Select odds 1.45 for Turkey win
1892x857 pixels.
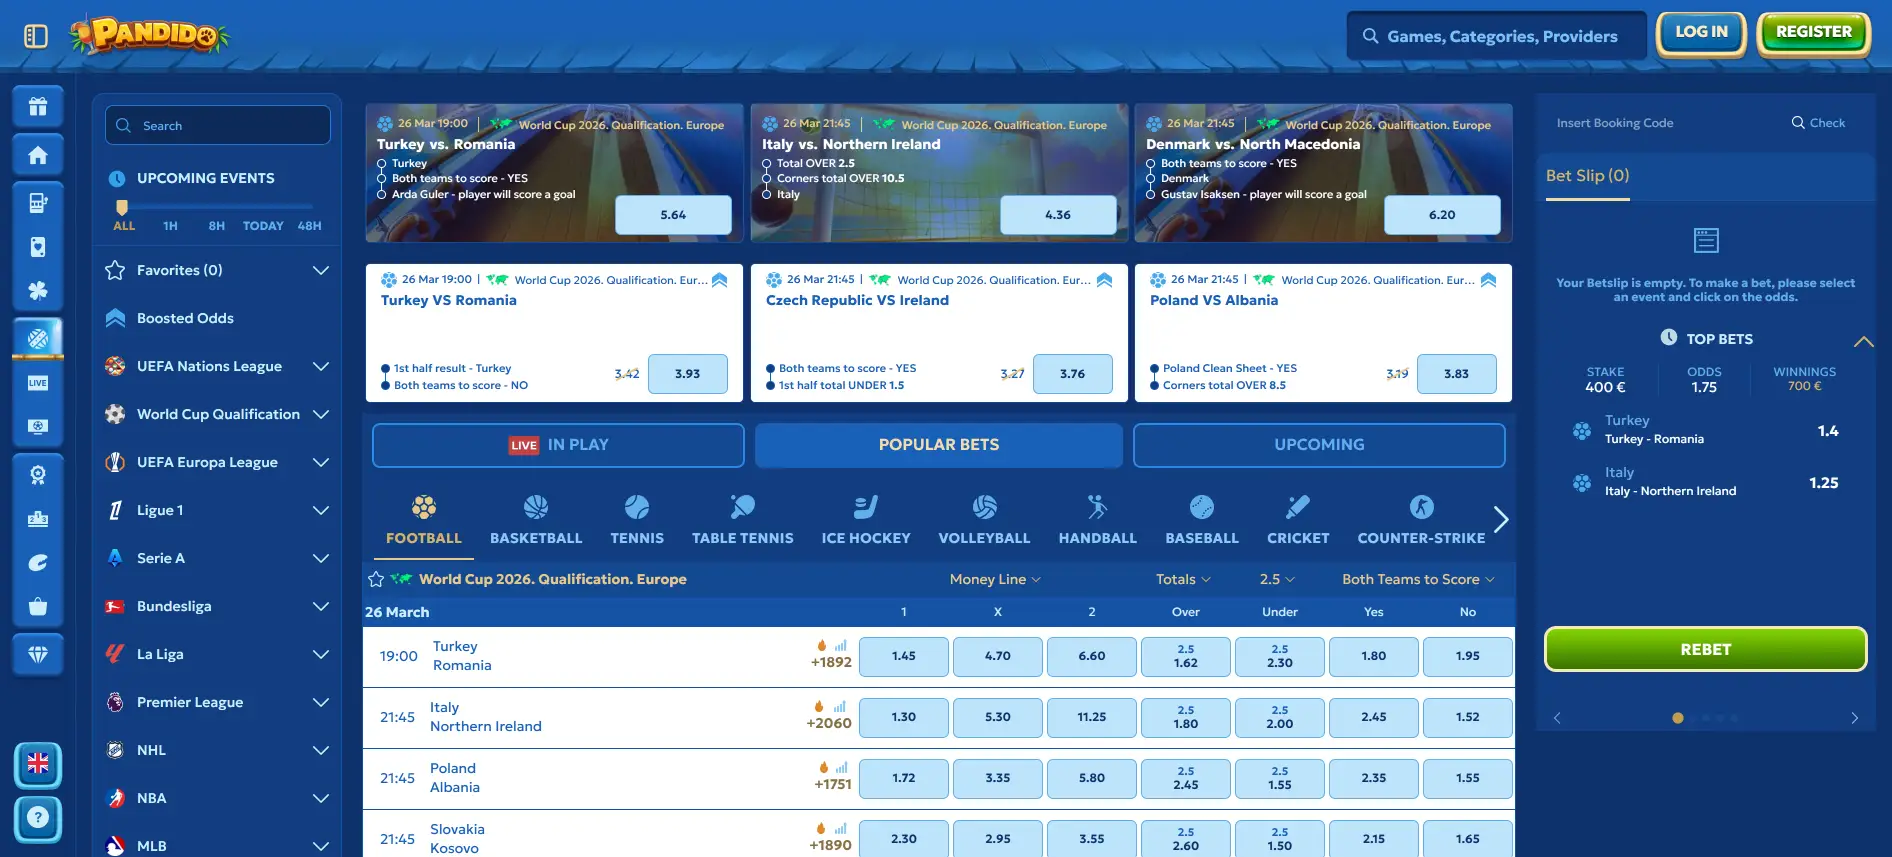coord(904,656)
